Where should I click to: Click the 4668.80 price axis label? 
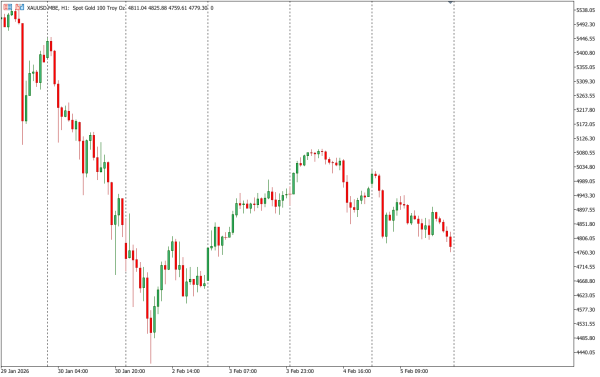586,281
